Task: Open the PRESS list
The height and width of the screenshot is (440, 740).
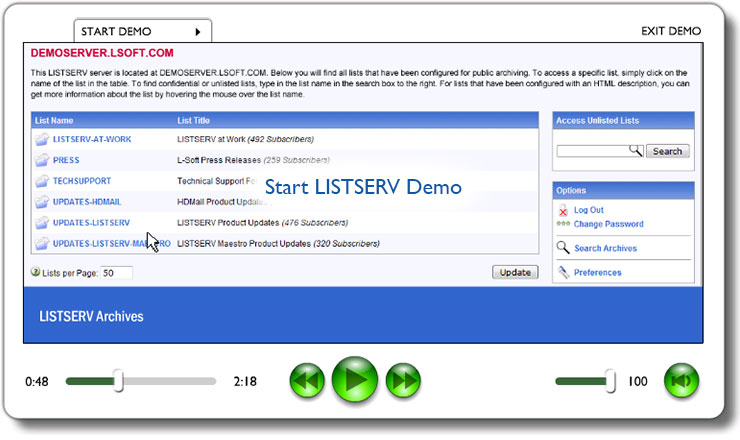Action: (66, 160)
